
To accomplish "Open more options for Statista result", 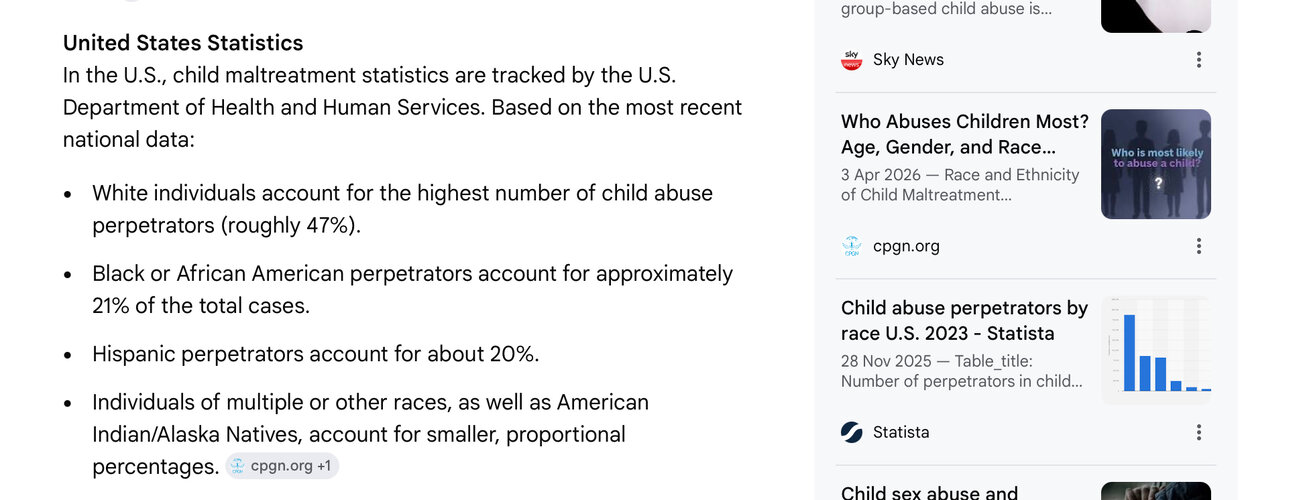I will [1198, 432].
